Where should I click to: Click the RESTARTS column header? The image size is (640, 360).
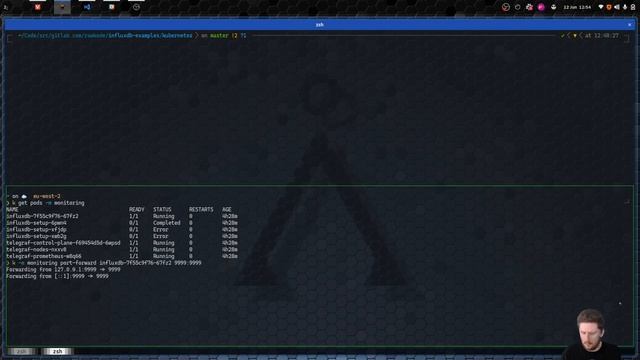pyautogui.click(x=201, y=209)
